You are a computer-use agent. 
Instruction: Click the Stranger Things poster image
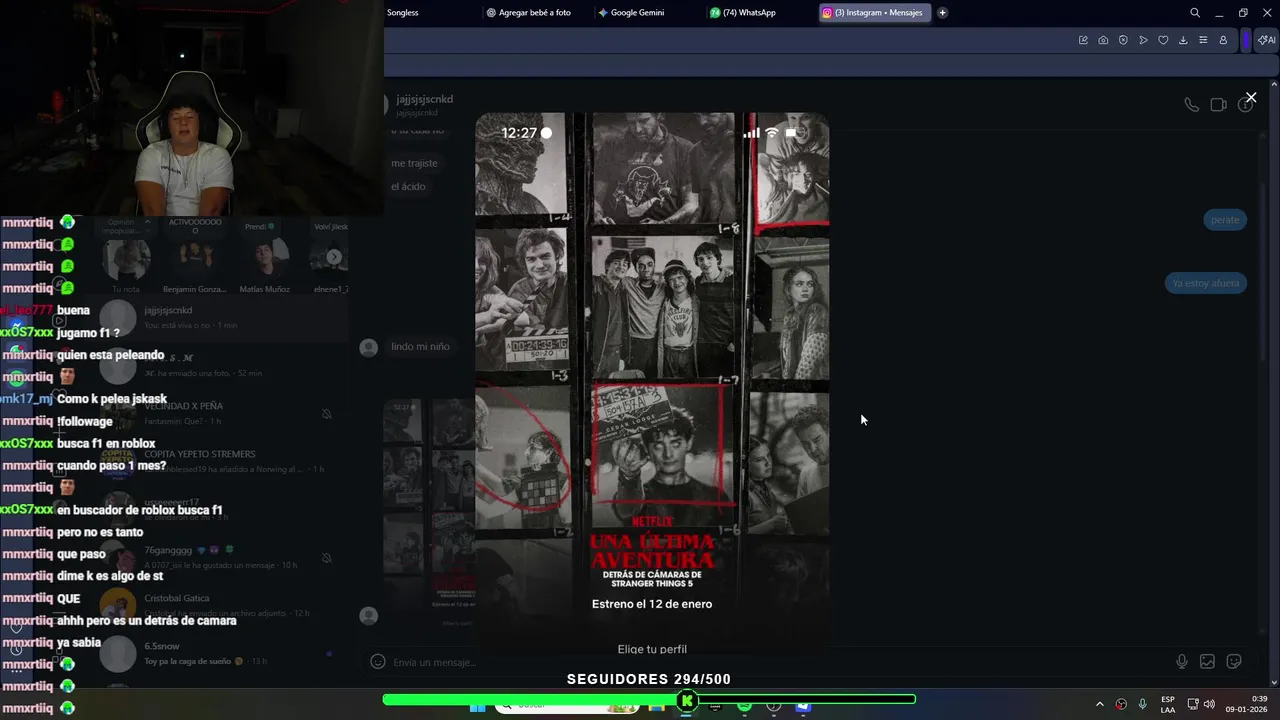(x=652, y=385)
